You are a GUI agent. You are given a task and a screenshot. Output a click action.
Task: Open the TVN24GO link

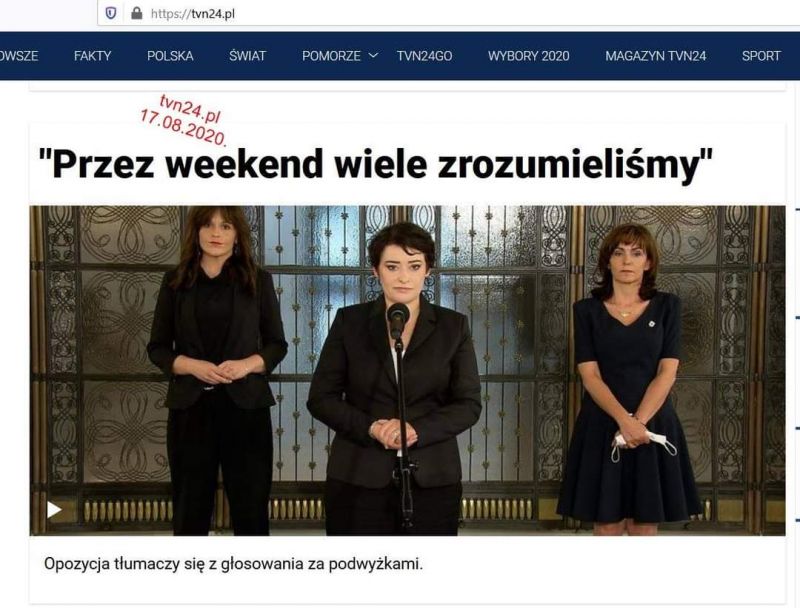click(424, 56)
